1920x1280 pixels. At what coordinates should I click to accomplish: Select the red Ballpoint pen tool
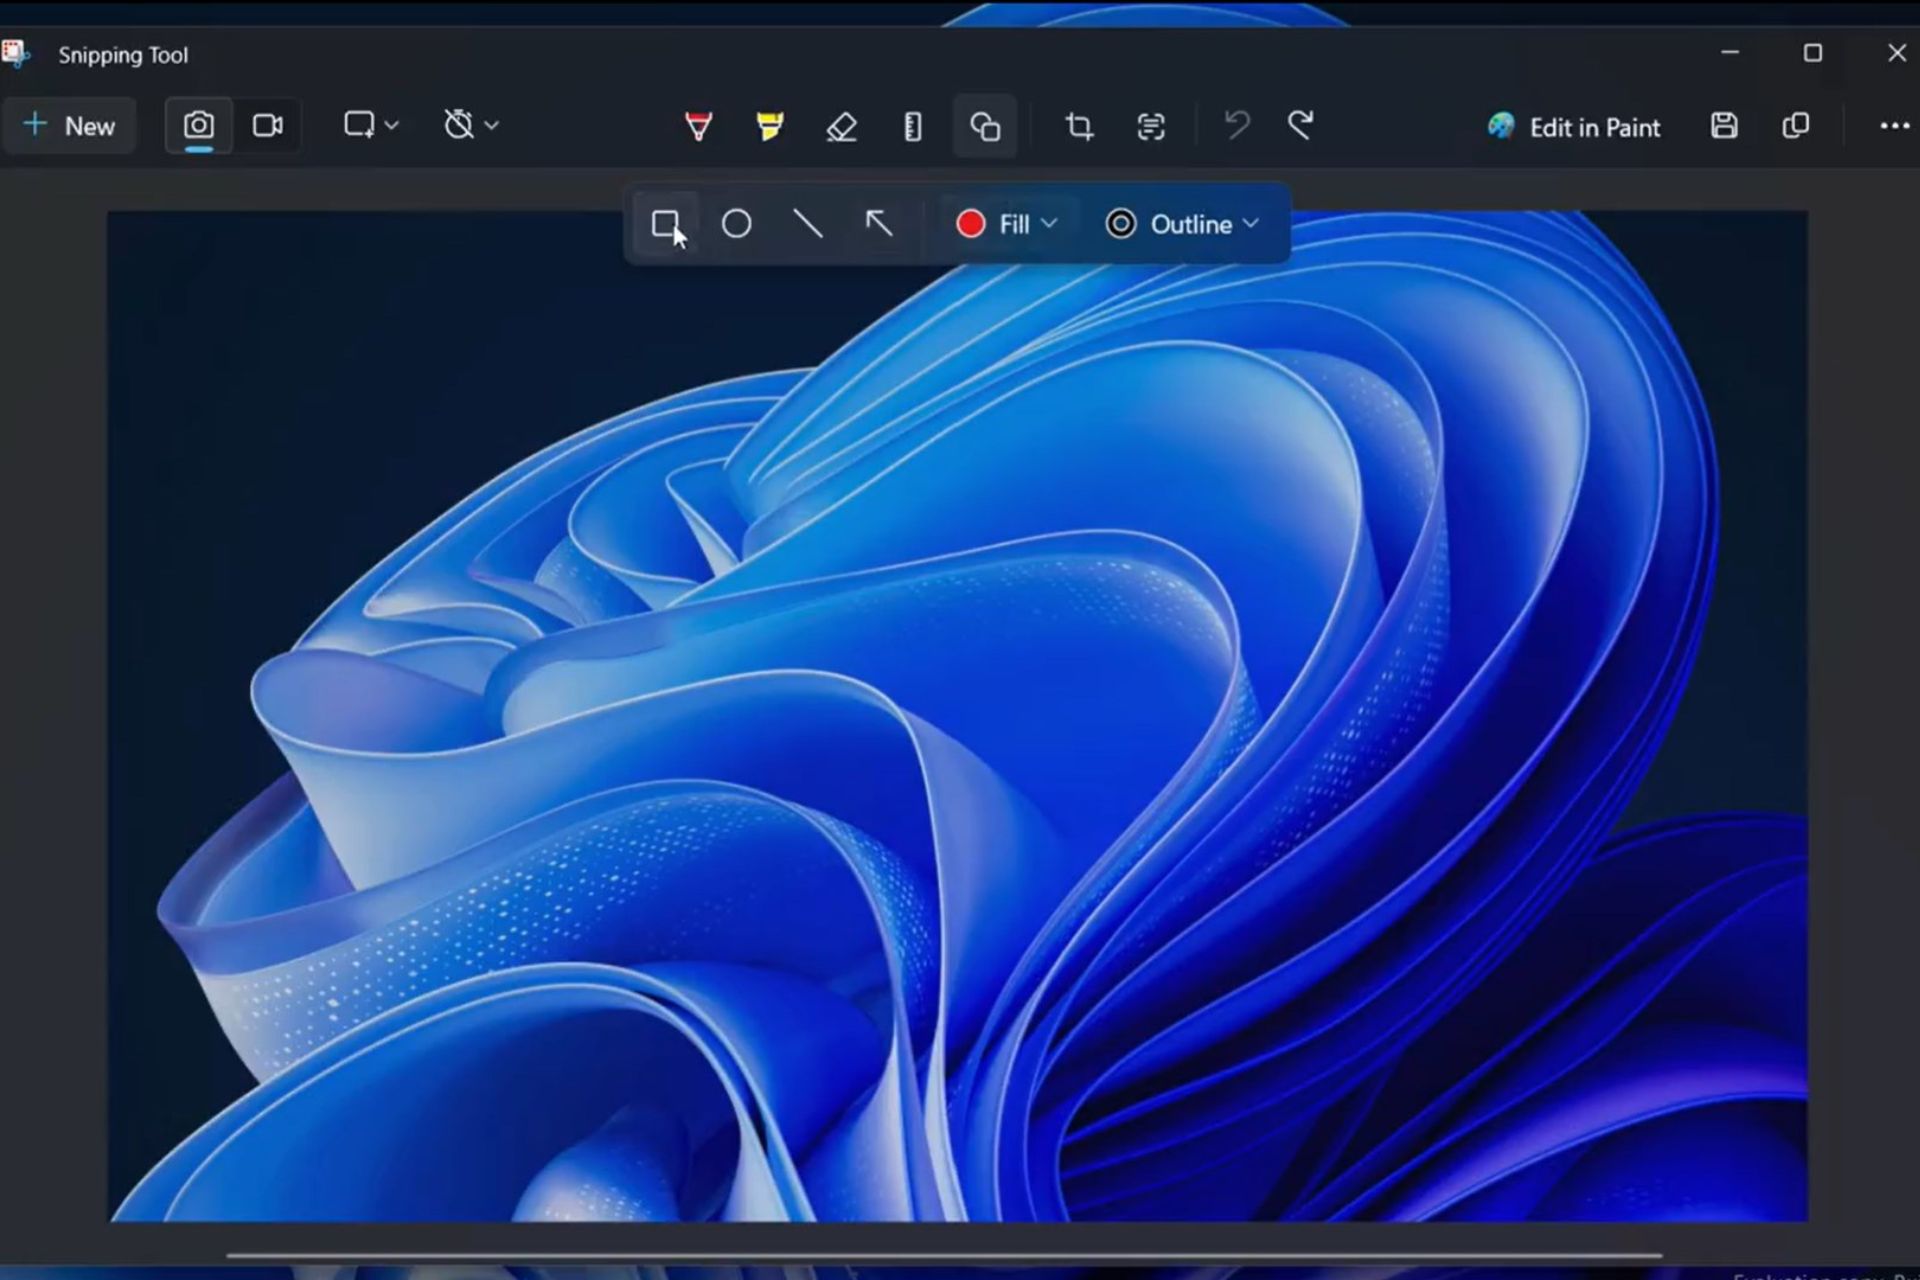pyautogui.click(x=698, y=126)
